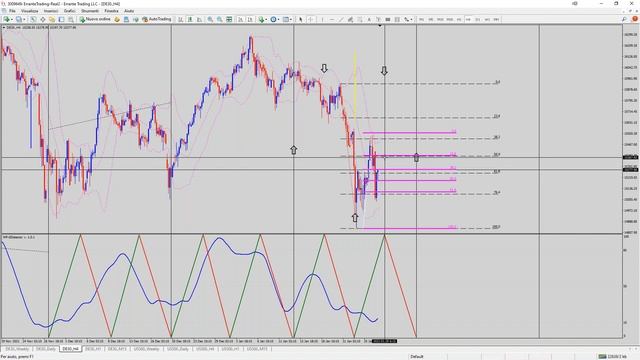Switch to the DE30,M15 chart tab
The height and width of the screenshot is (360, 640).
117,349
